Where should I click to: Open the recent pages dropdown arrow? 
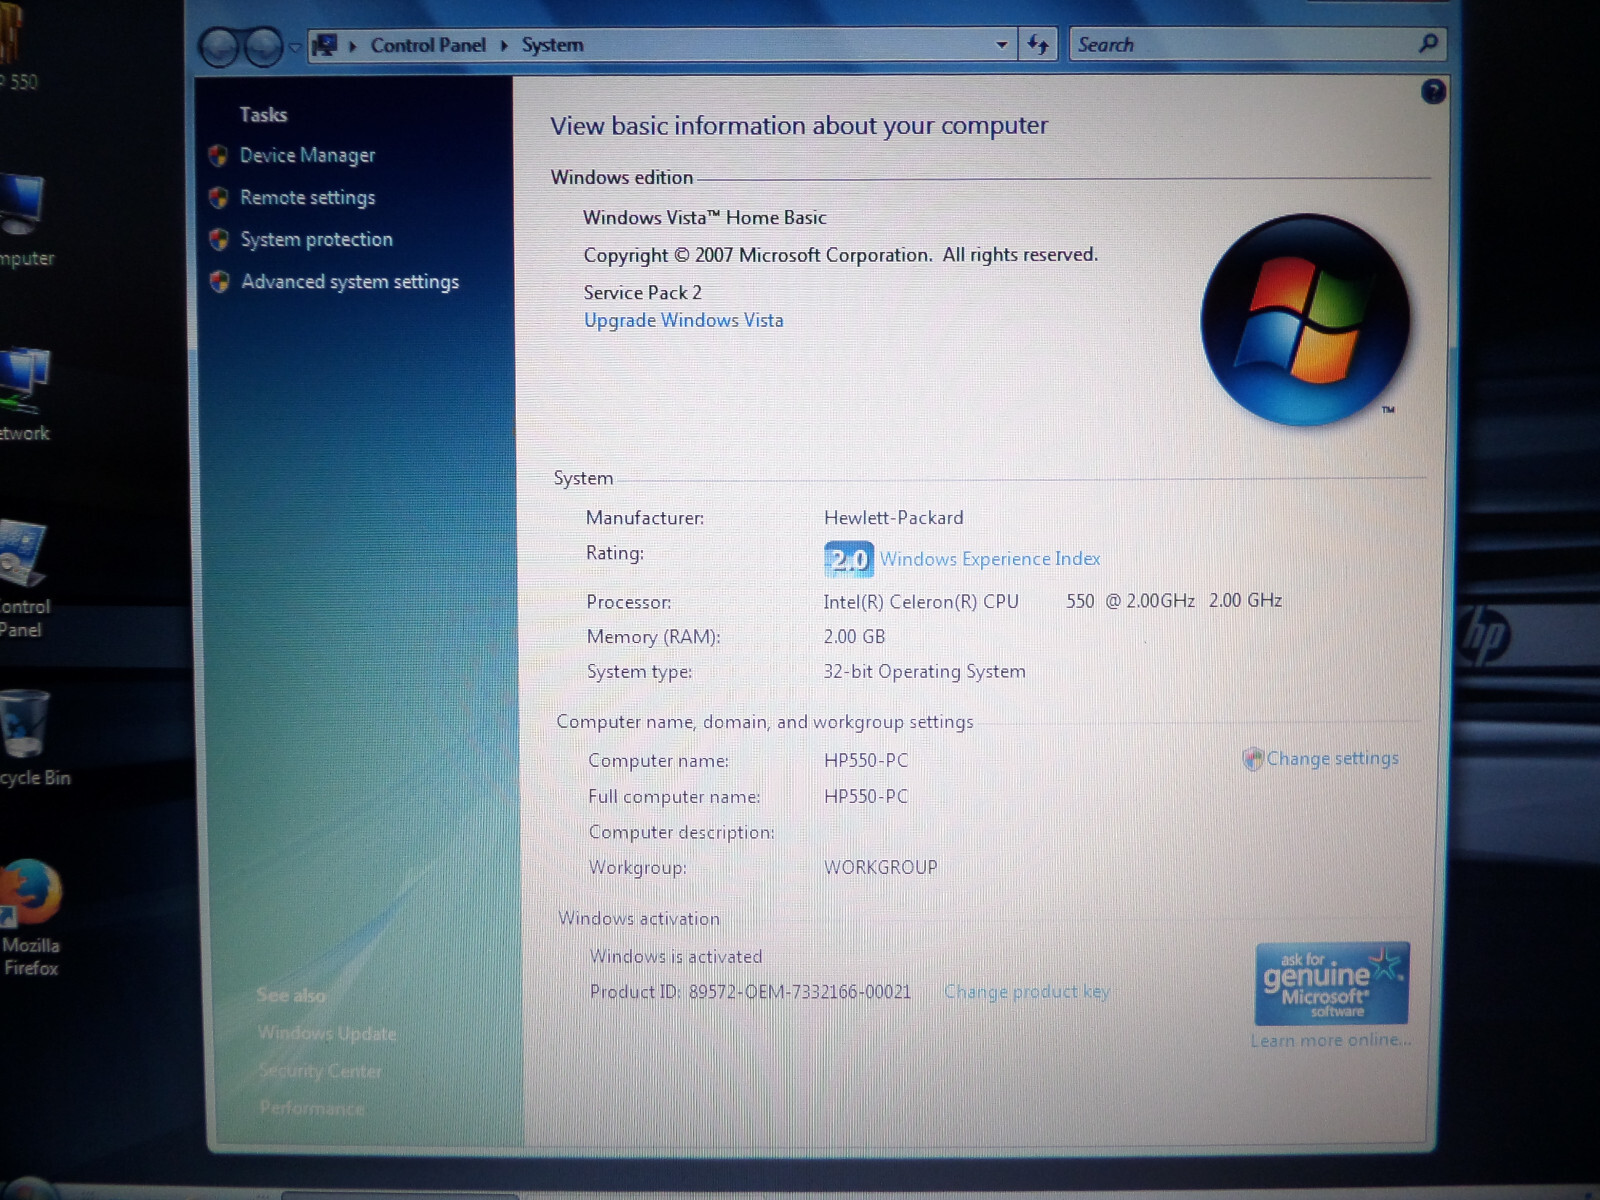295,48
